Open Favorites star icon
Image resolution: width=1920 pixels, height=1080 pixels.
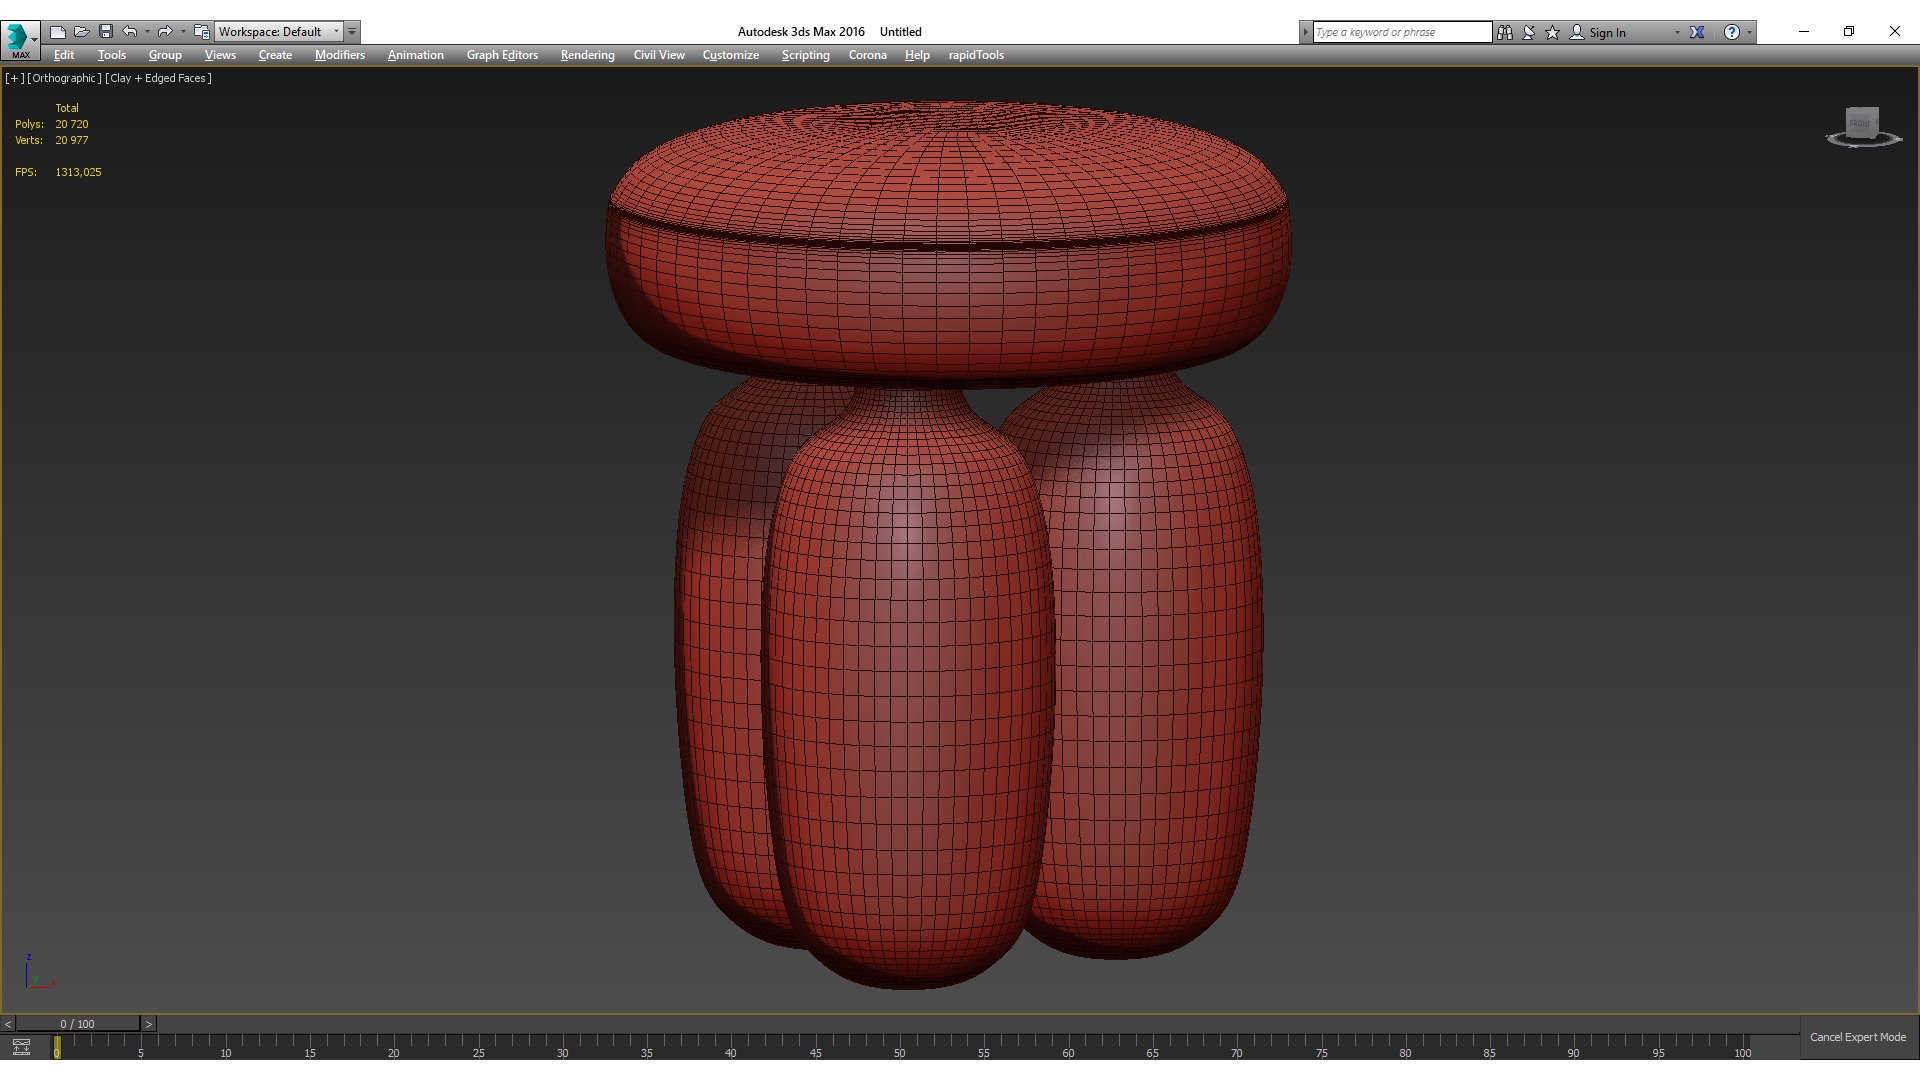(1553, 32)
